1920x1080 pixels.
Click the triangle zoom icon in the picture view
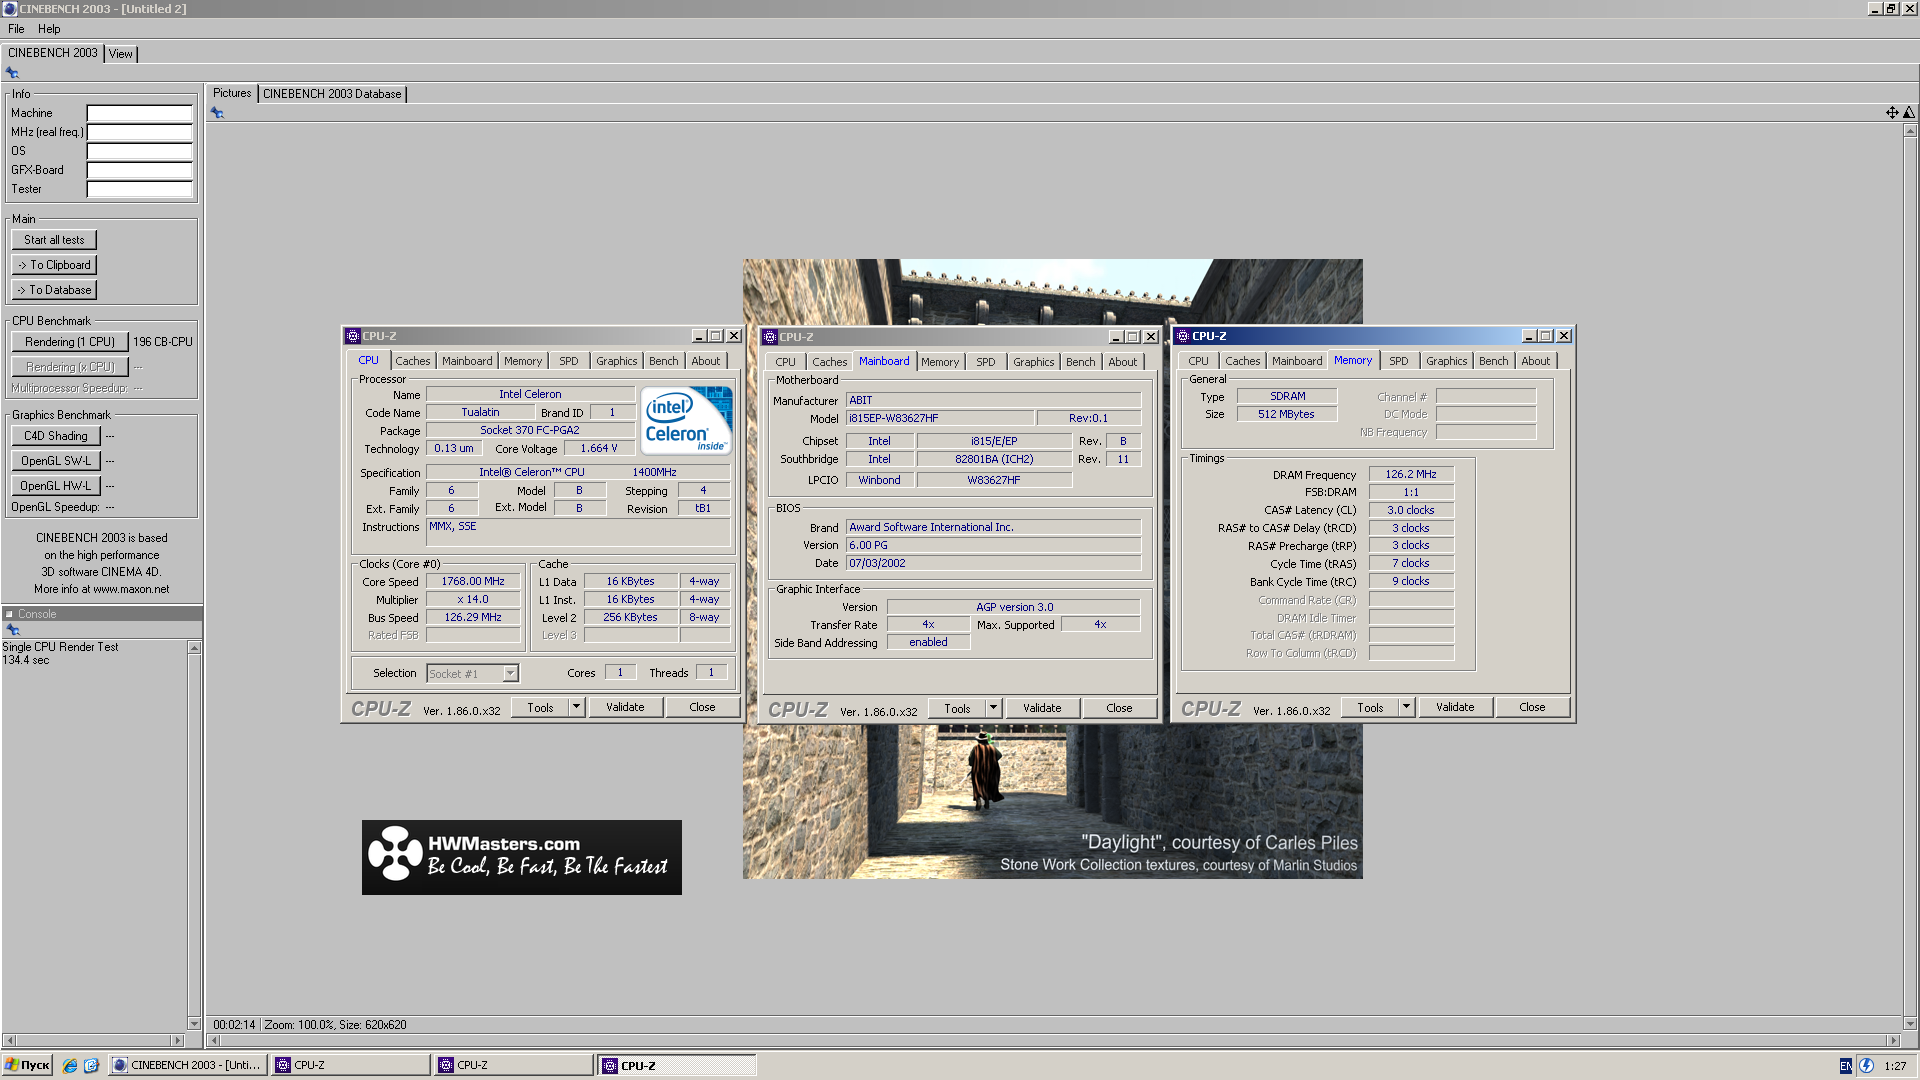(1909, 113)
